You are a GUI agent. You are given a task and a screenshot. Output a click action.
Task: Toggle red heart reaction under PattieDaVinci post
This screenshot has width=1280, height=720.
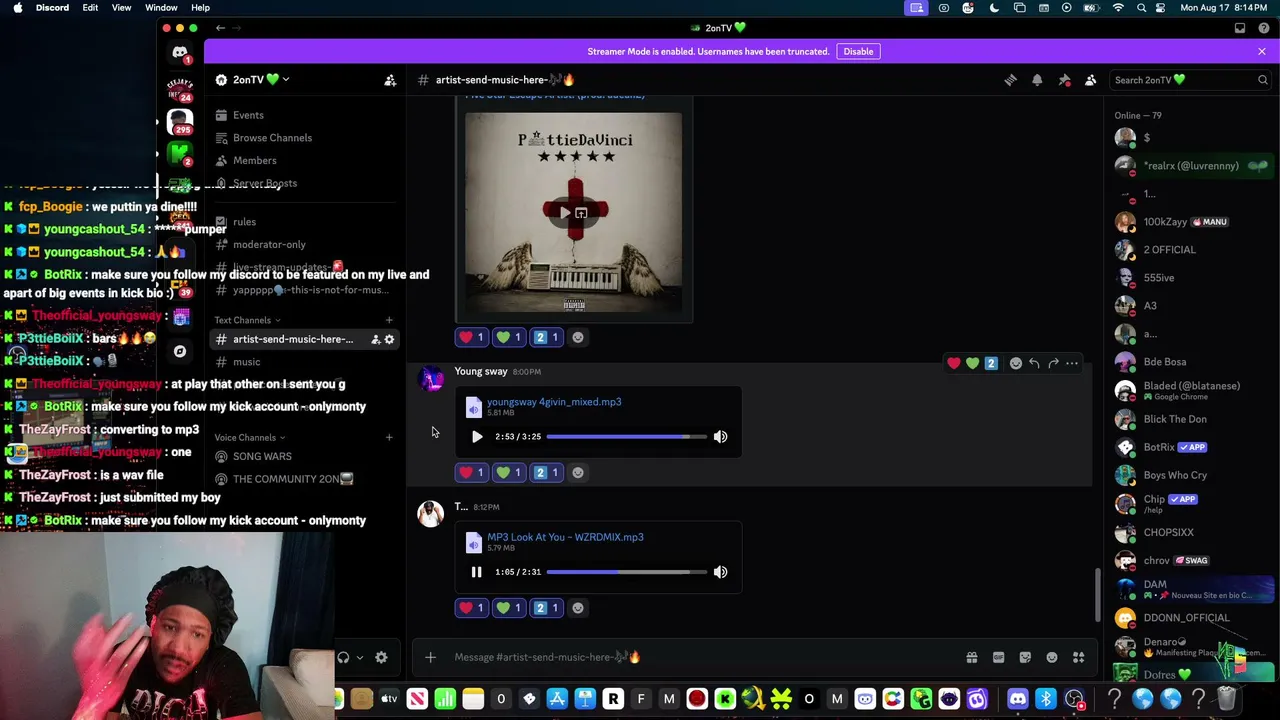coord(471,337)
